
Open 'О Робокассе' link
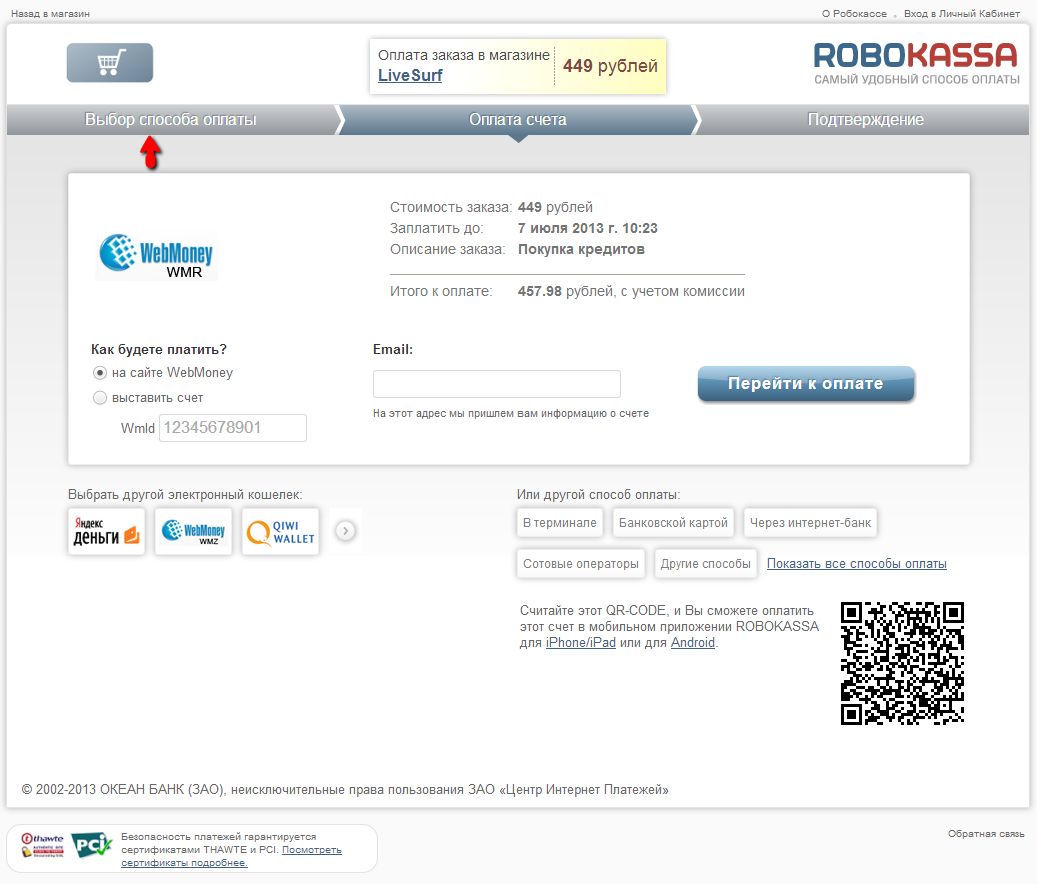click(x=854, y=14)
